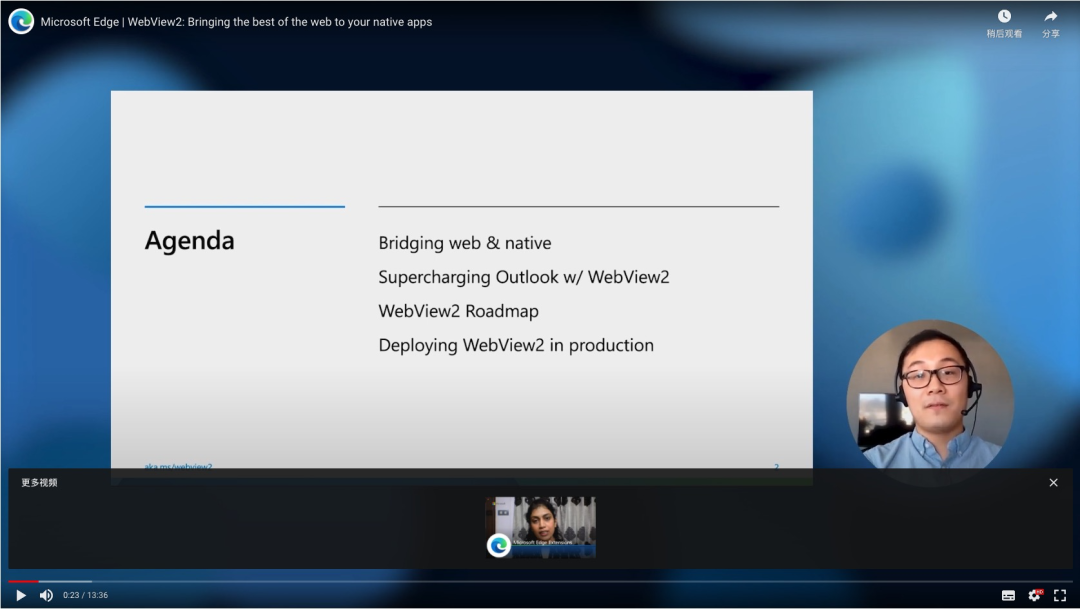Click the 更多视频 label
This screenshot has height=609, width=1080.
(x=39, y=483)
